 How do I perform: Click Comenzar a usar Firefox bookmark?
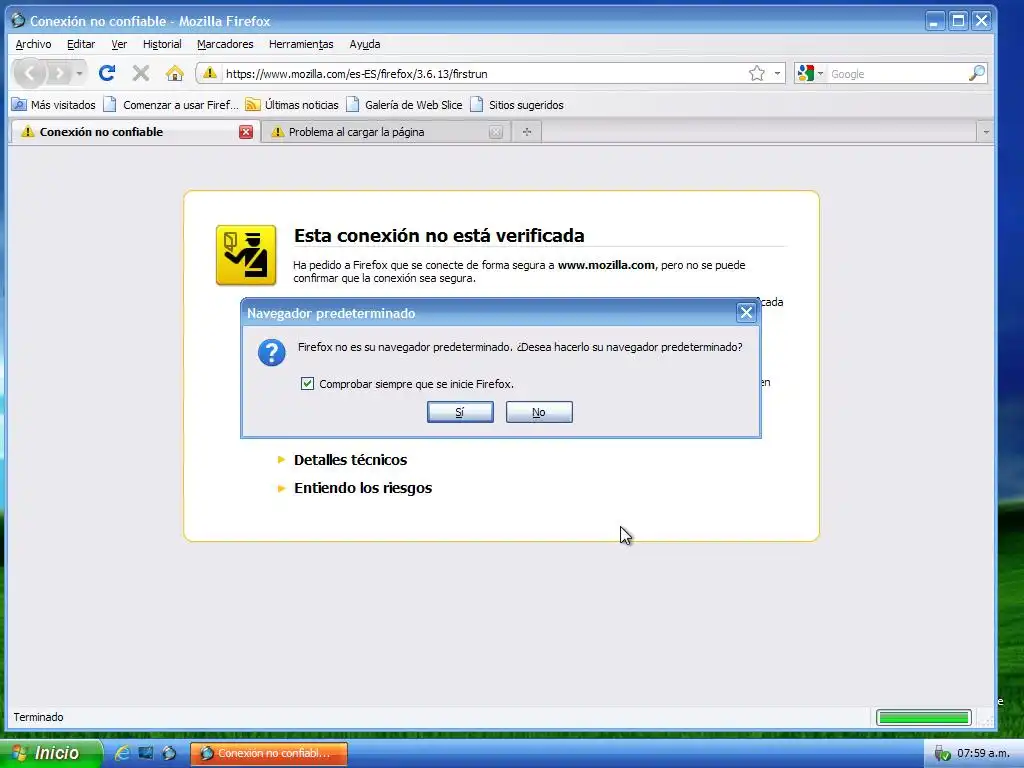point(171,104)
